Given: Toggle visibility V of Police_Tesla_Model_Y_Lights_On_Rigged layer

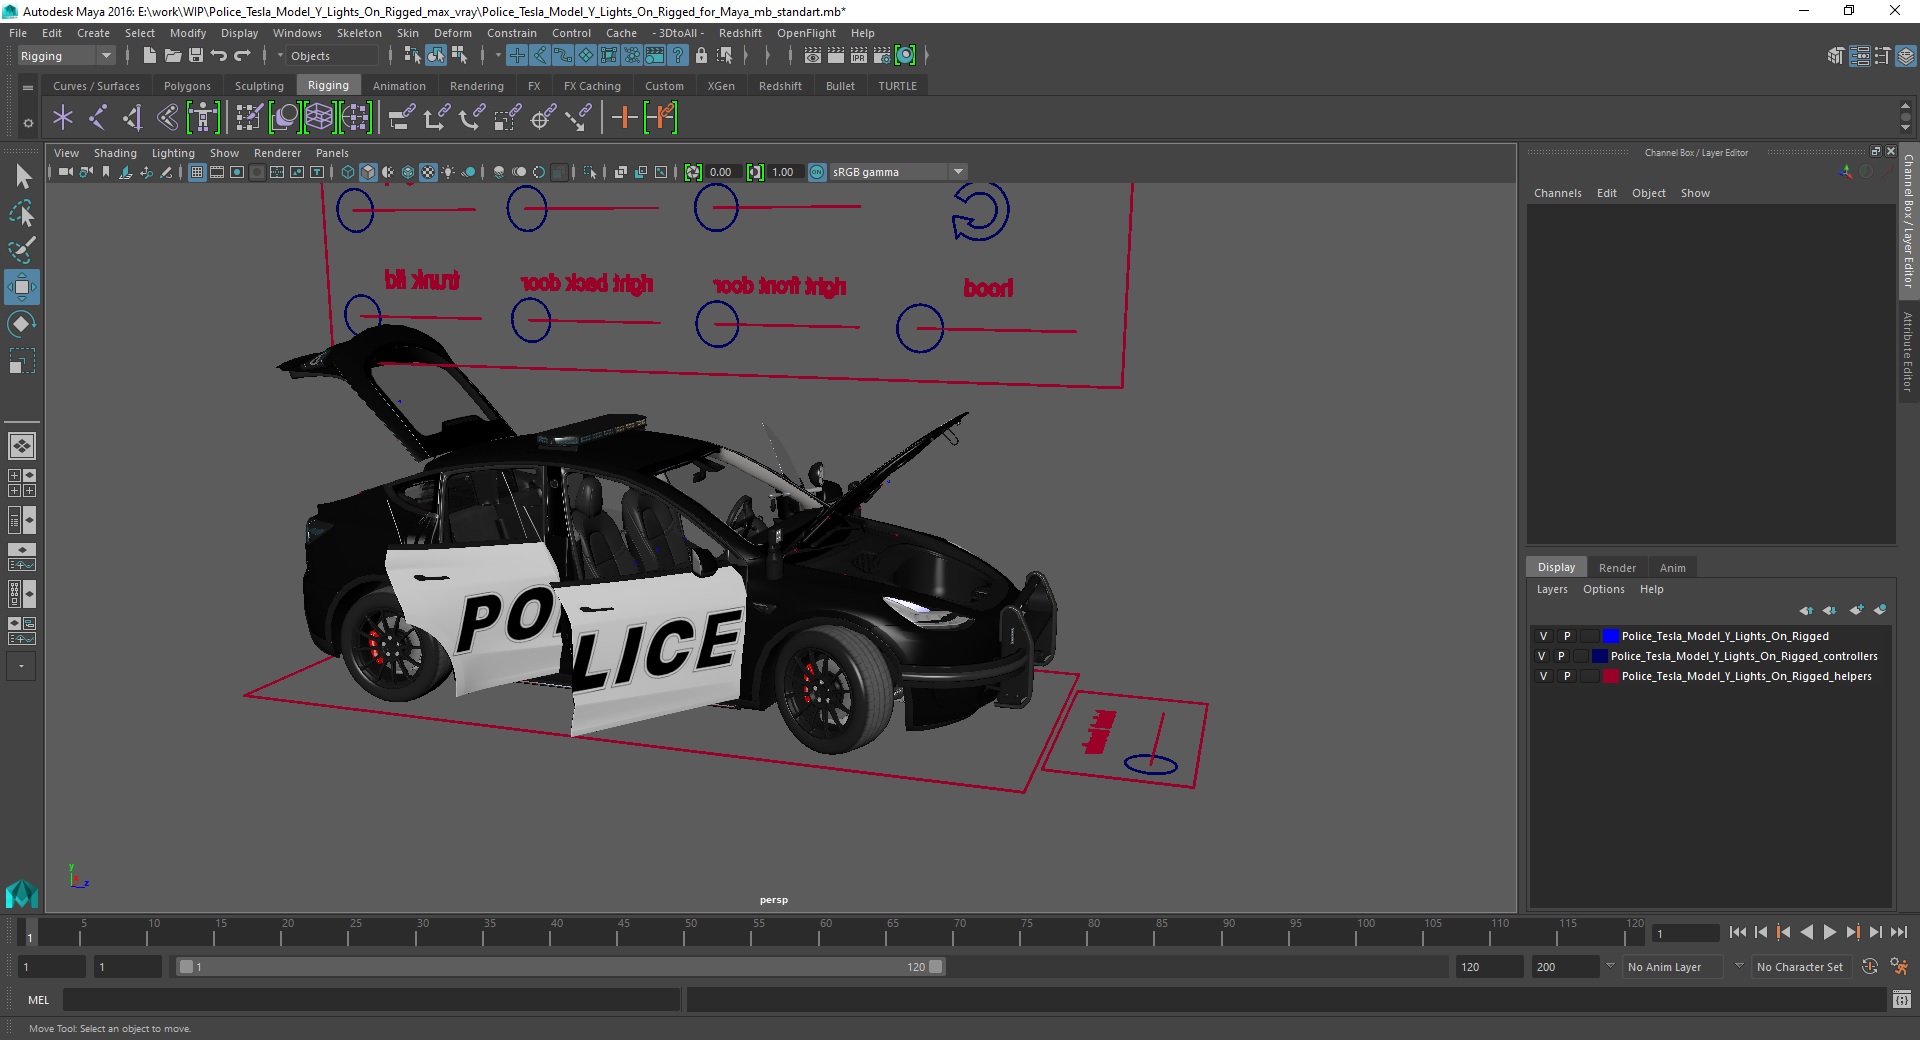Looking at the screenshot, I should coord(1543,636).
